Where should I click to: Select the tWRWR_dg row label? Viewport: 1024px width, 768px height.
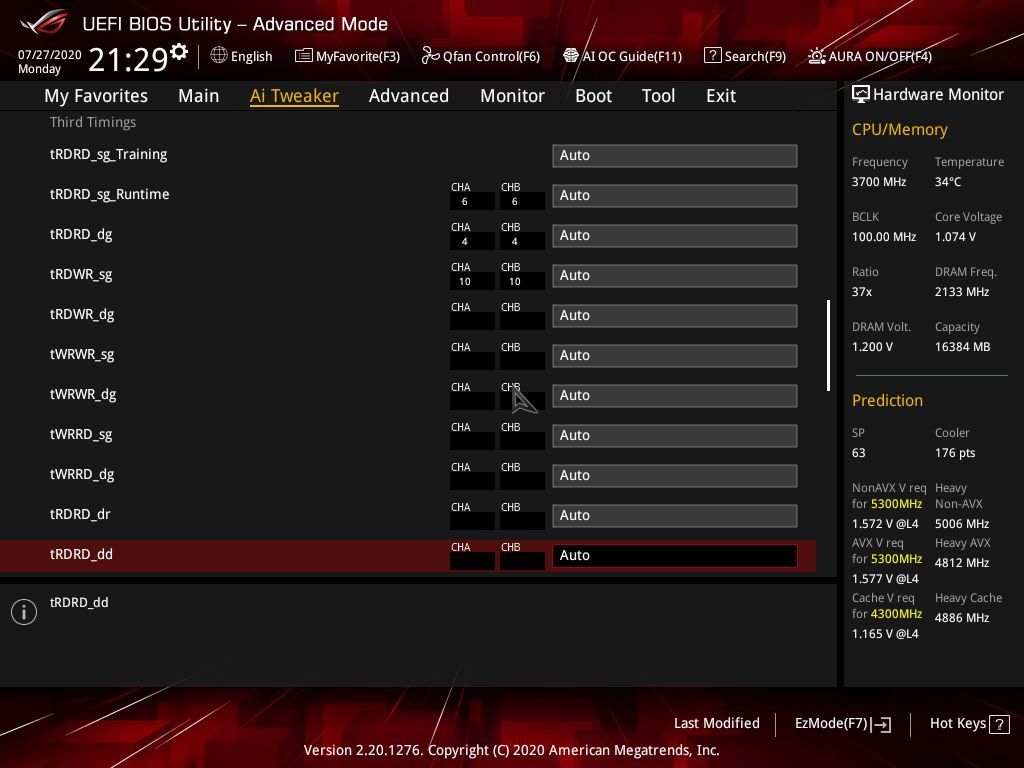coord(83,394)
